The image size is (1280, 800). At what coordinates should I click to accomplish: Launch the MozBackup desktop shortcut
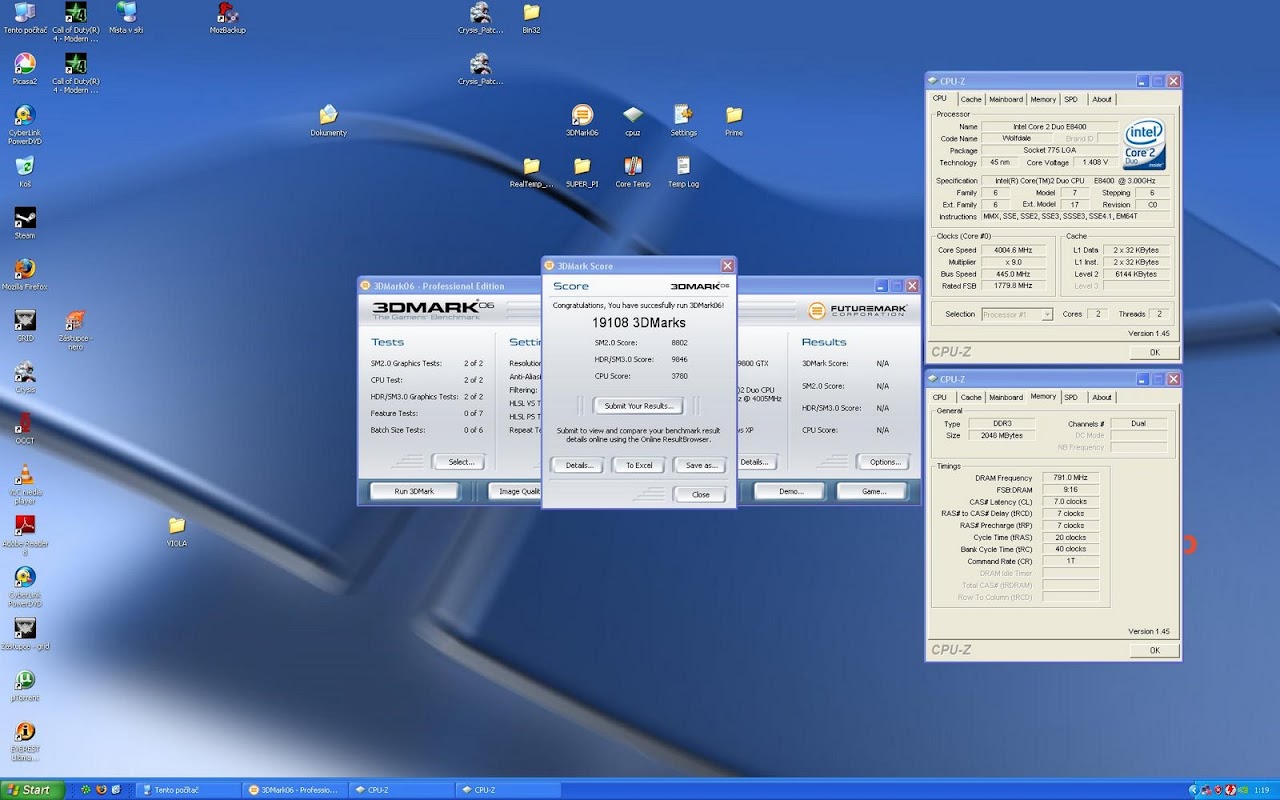click(228, 17)
